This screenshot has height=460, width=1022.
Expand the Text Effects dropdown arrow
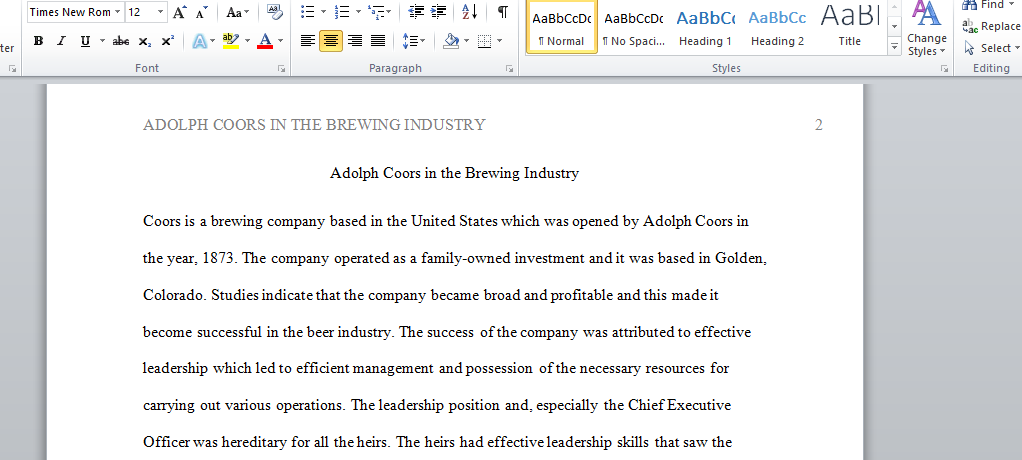(x=212, y=41)
